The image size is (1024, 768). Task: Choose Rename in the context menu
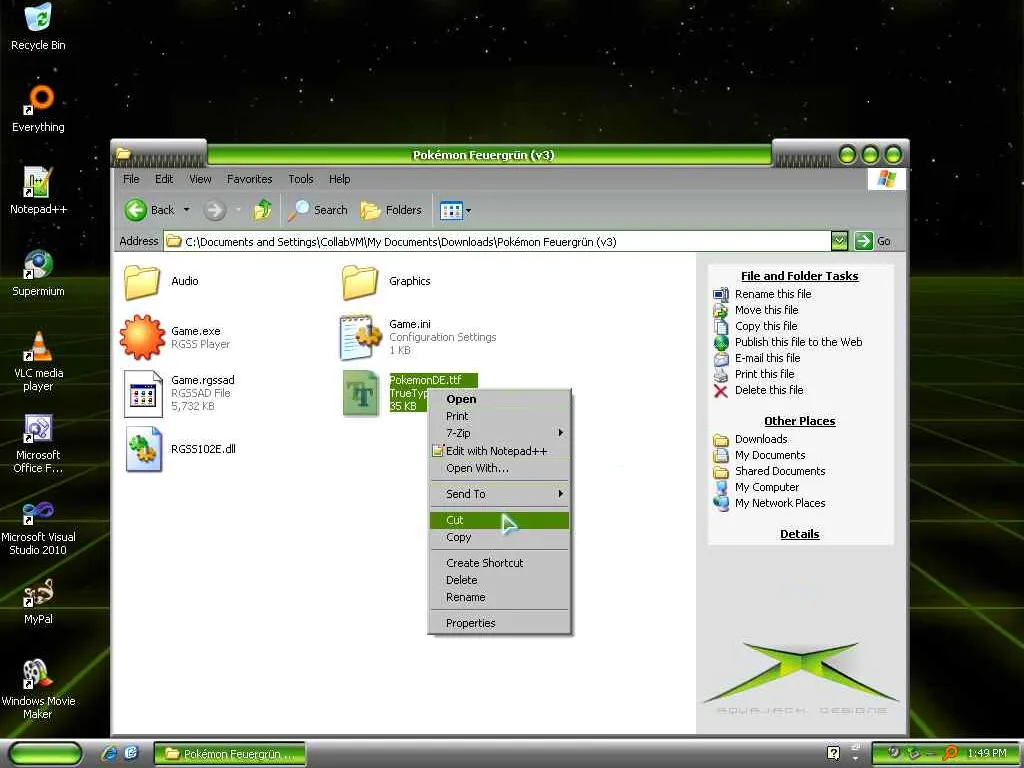click(x=500, y=597)
